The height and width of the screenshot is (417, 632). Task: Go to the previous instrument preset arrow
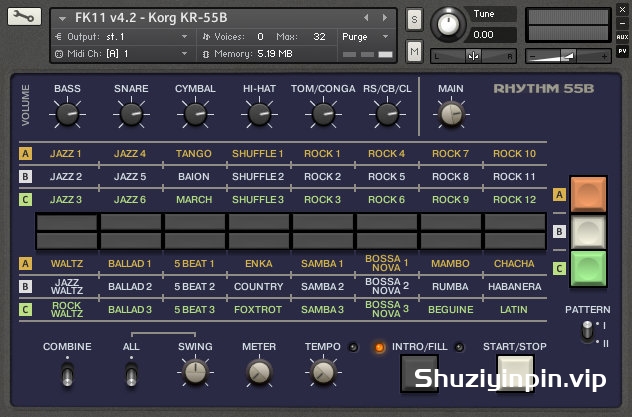coord(366,17)
